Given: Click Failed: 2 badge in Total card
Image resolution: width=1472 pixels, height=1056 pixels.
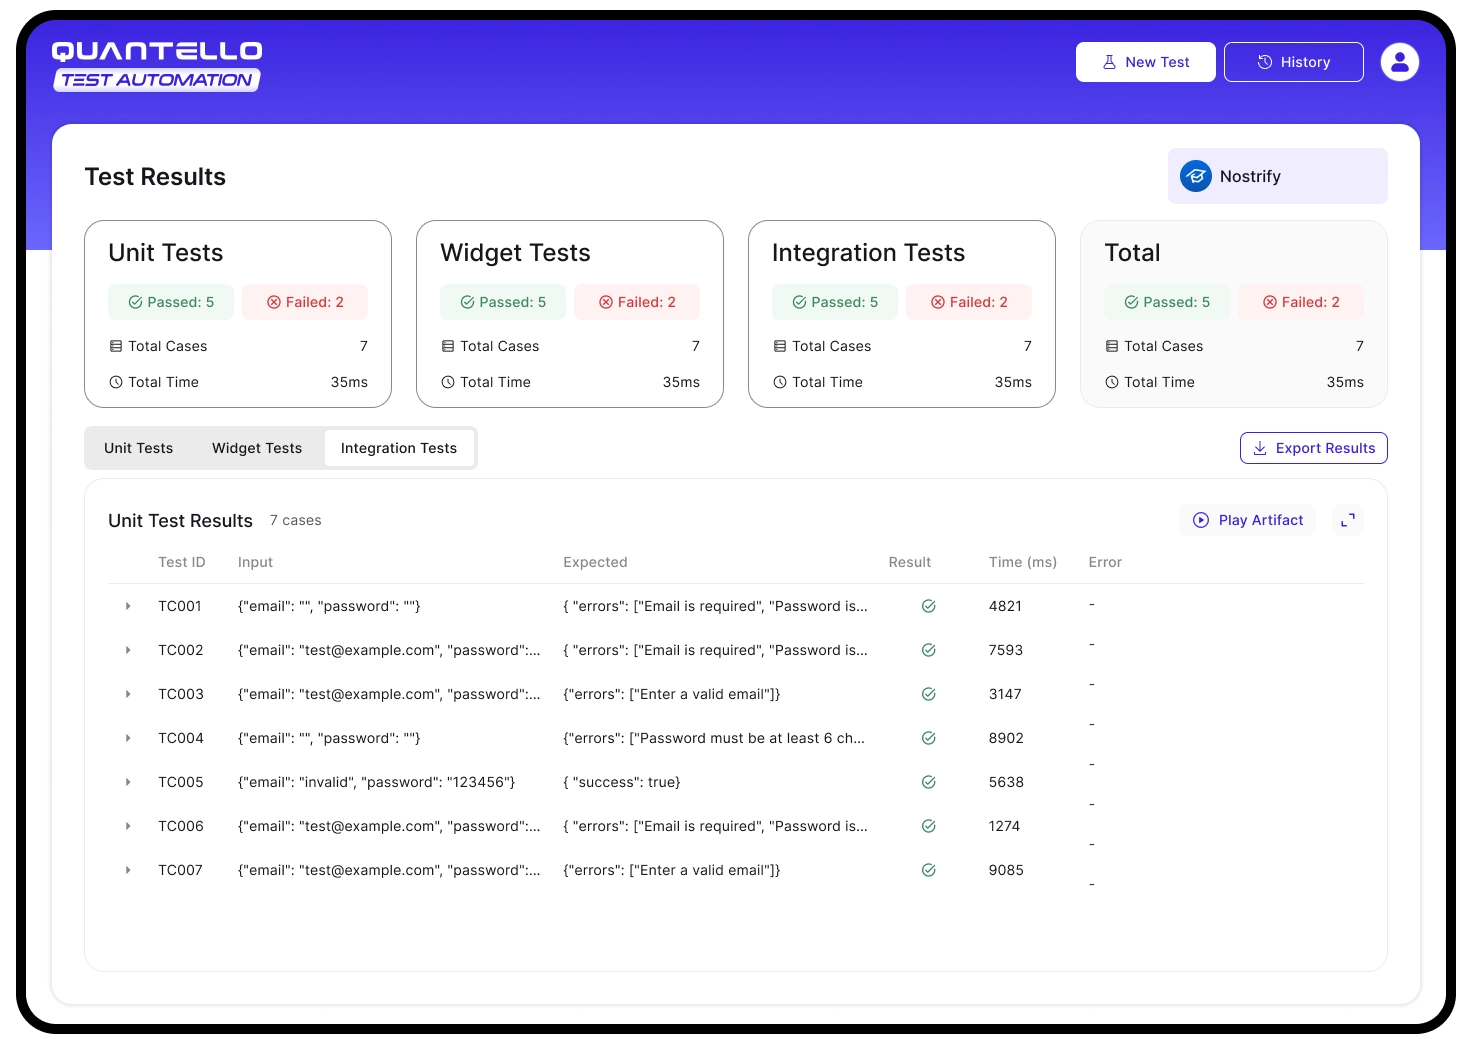Looking at the screenshot, I should pyautogui.click(x=1301, y=302).
